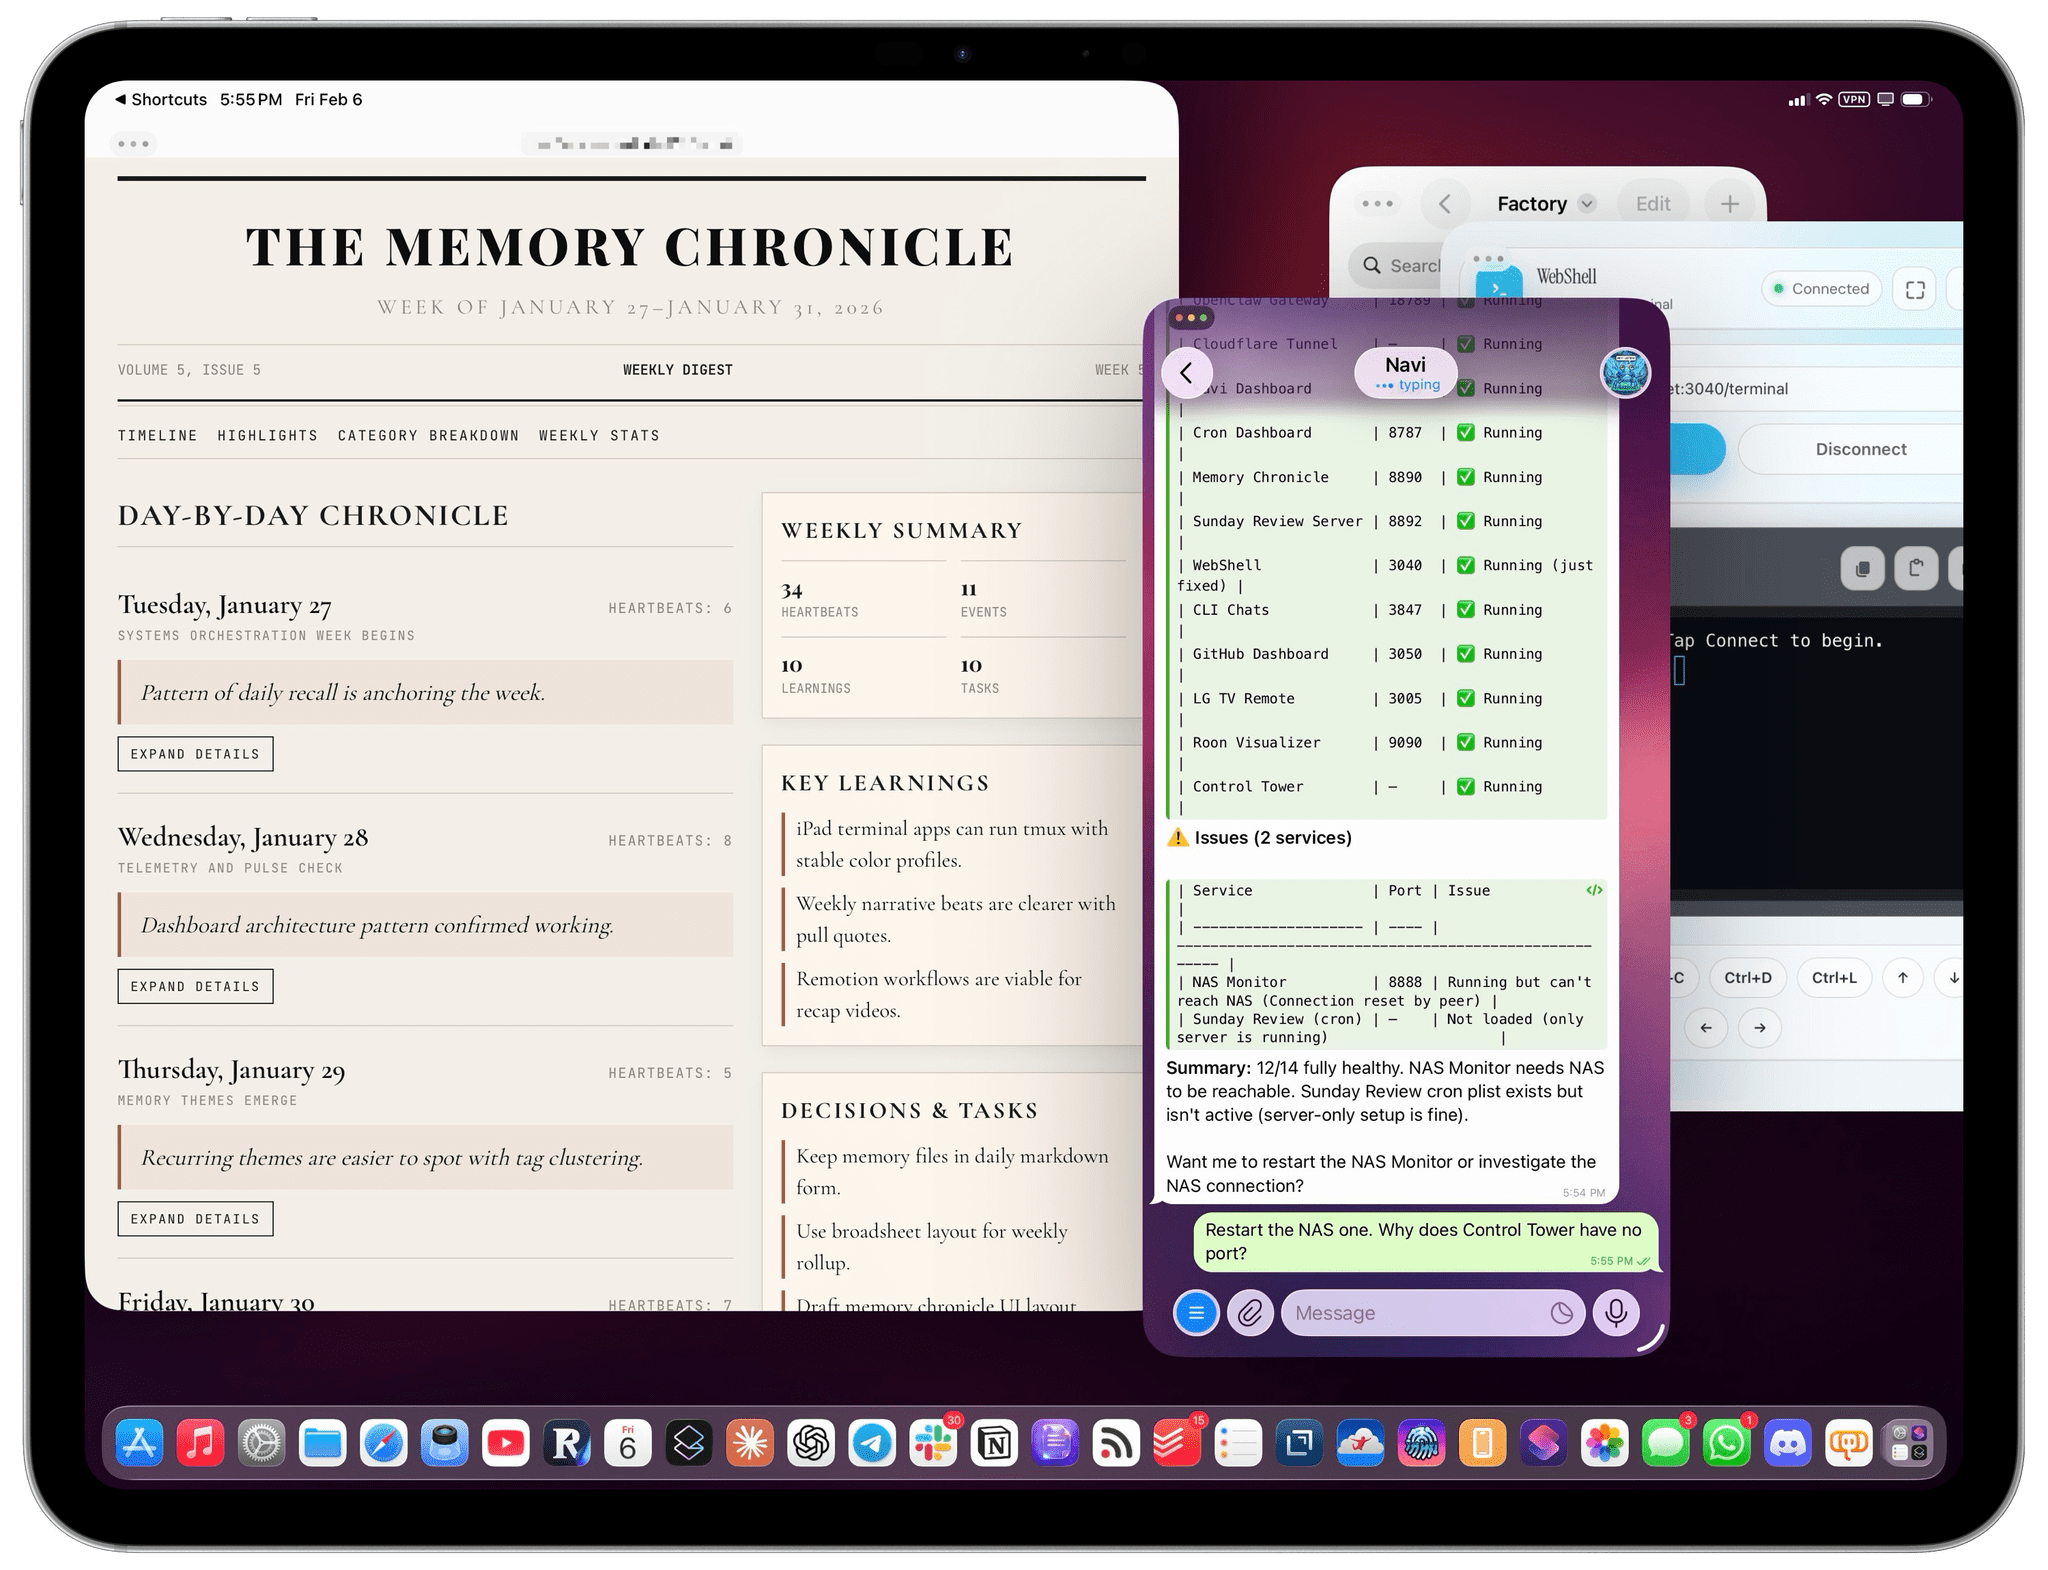Viewport: 2048px width, 1570px height.
Task: Click the WebShell fullscreen expand icon
Action: (1914, 289)
